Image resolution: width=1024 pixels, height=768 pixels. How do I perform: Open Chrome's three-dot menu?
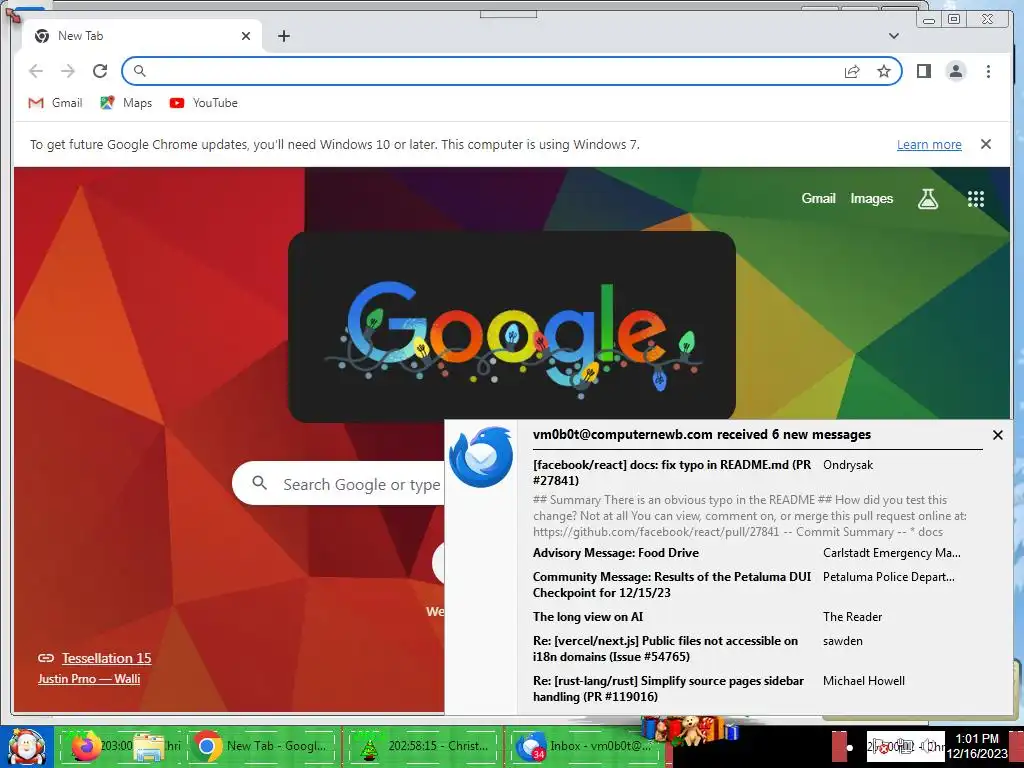(x=988, y=71)
